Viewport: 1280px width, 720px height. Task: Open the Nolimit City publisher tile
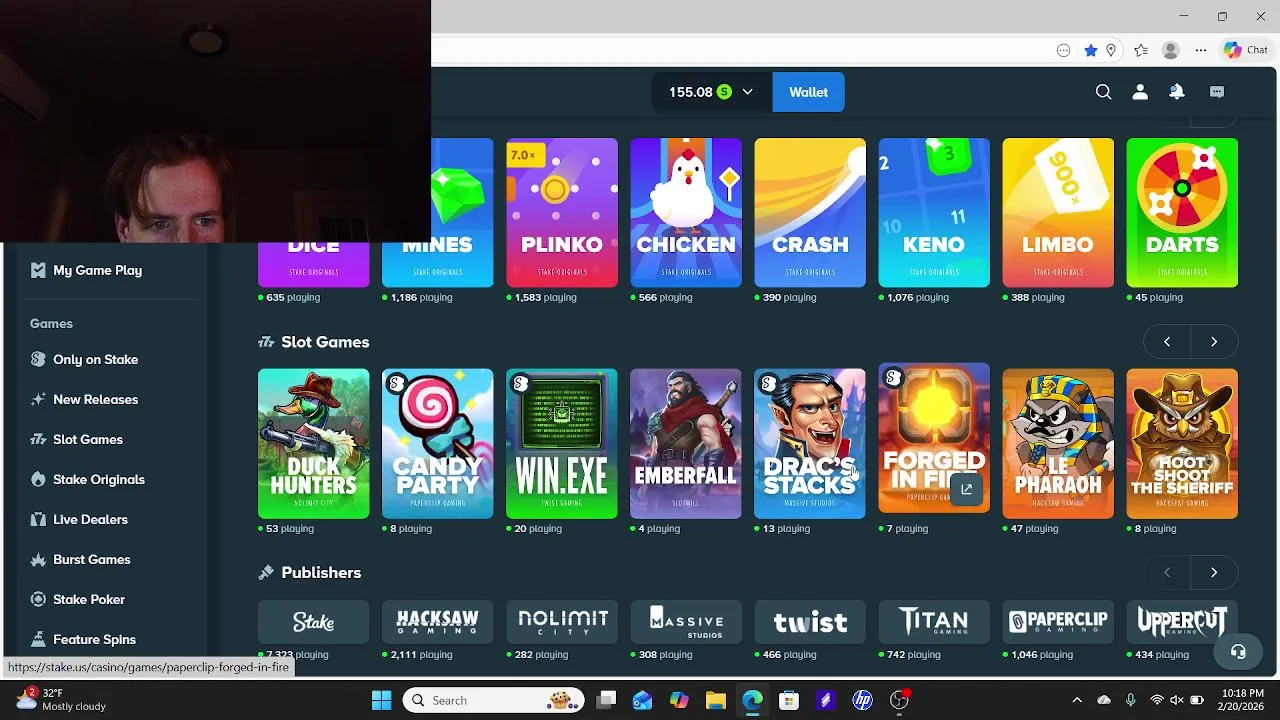tap(562, 622)
